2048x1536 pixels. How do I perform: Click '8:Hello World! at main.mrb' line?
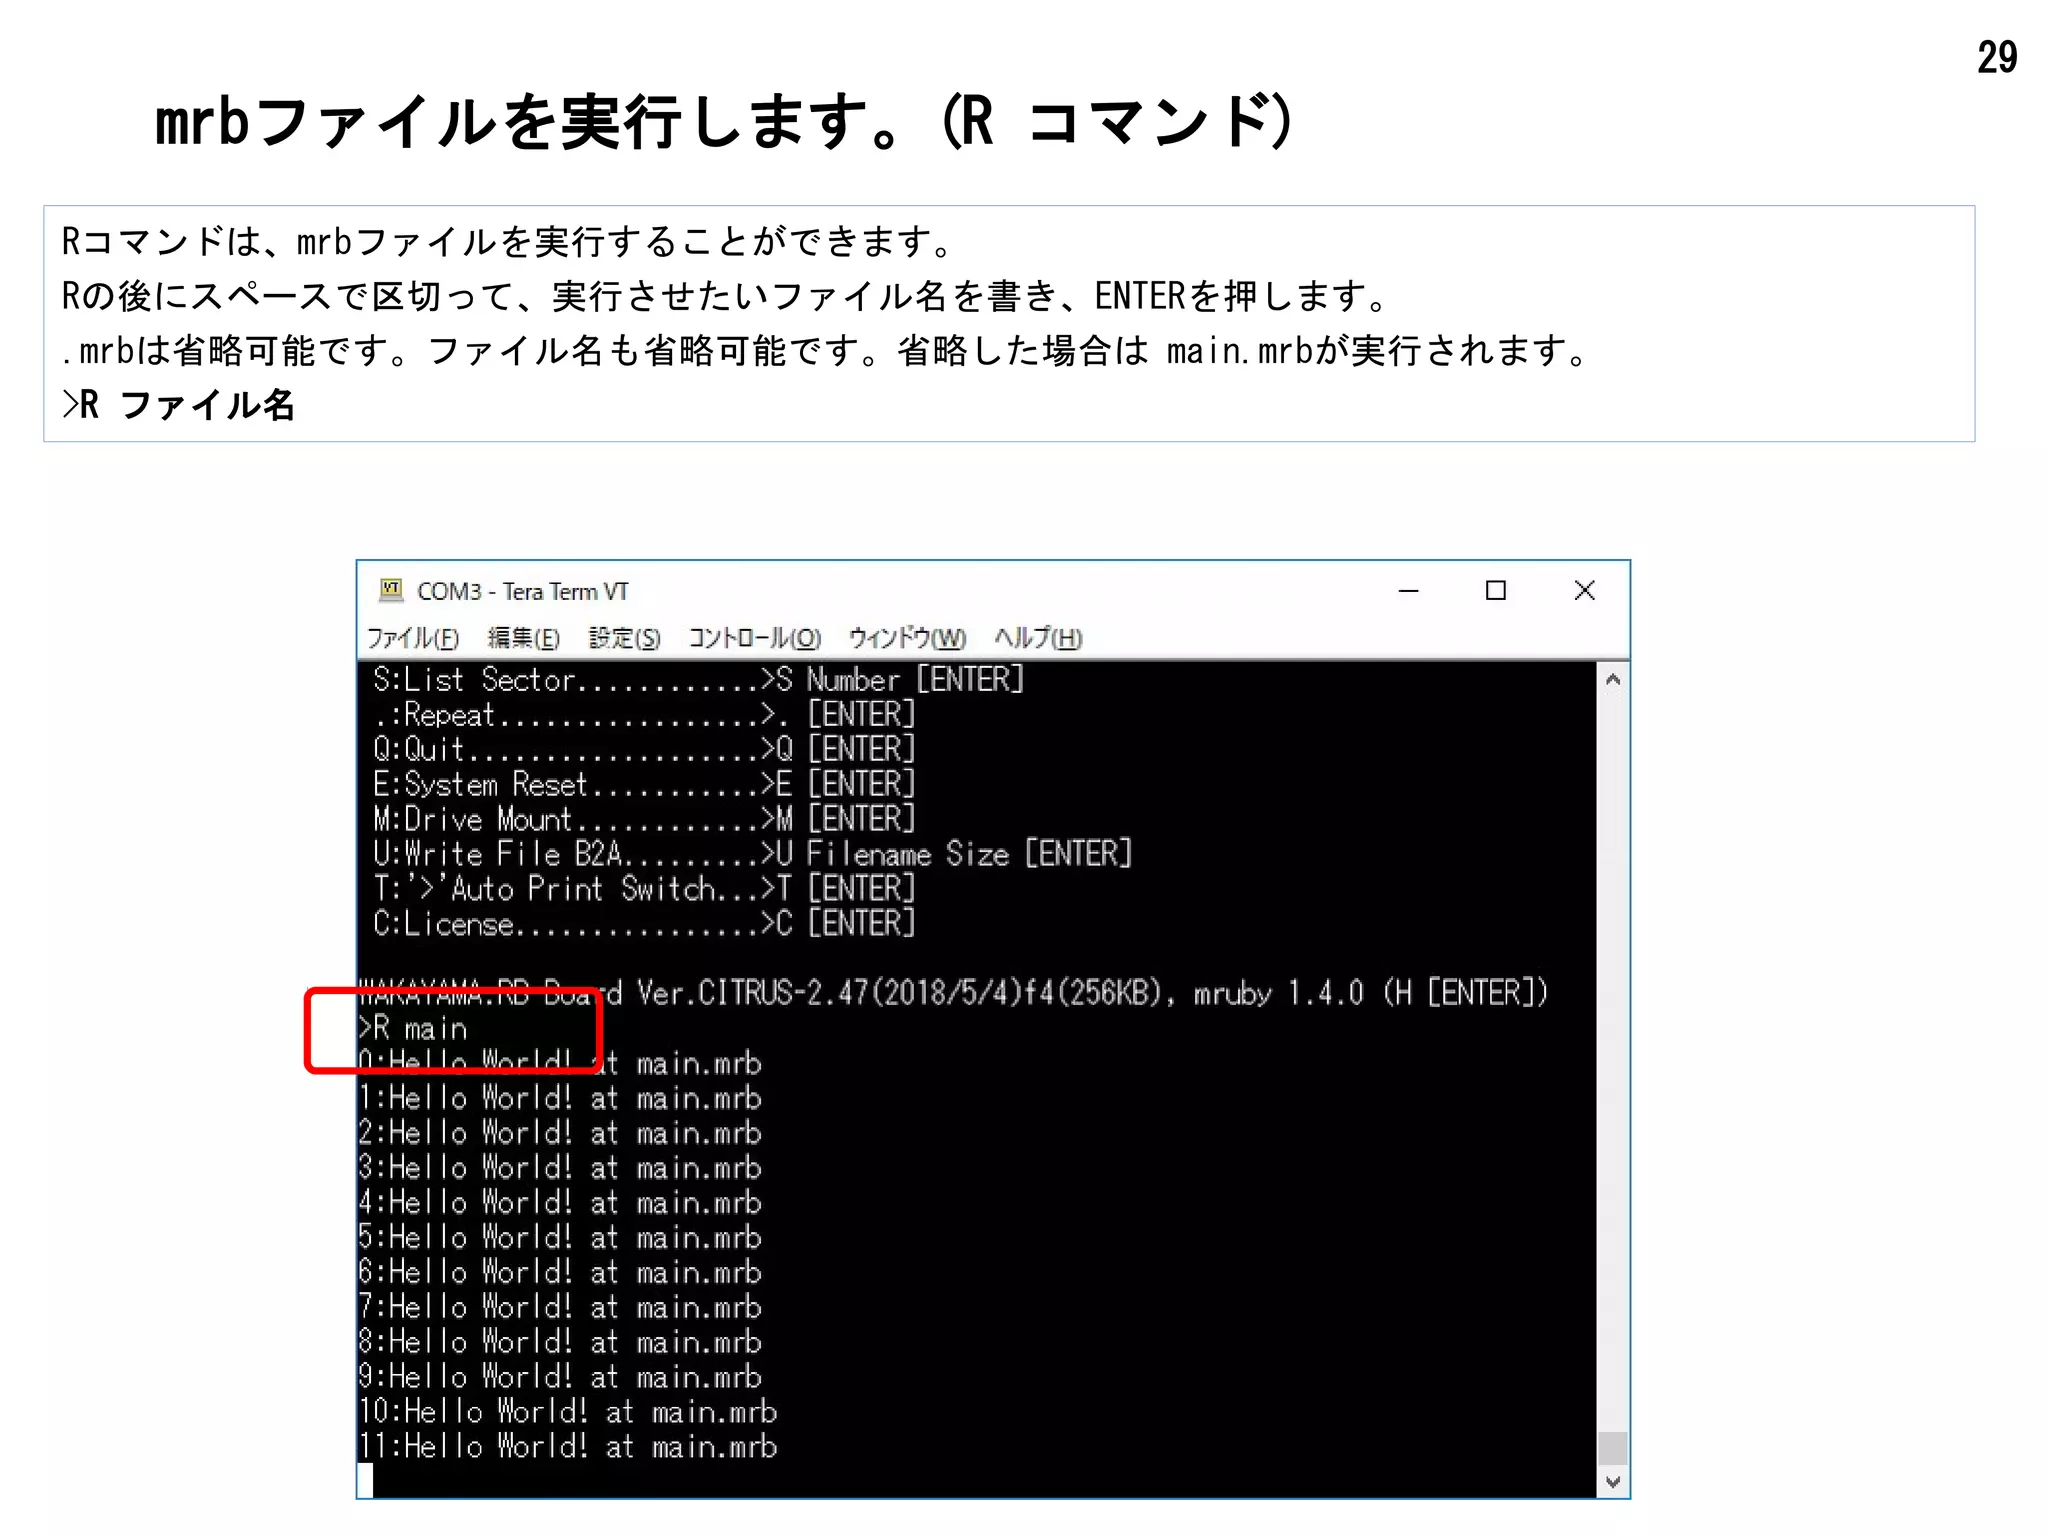[560, 1343]
